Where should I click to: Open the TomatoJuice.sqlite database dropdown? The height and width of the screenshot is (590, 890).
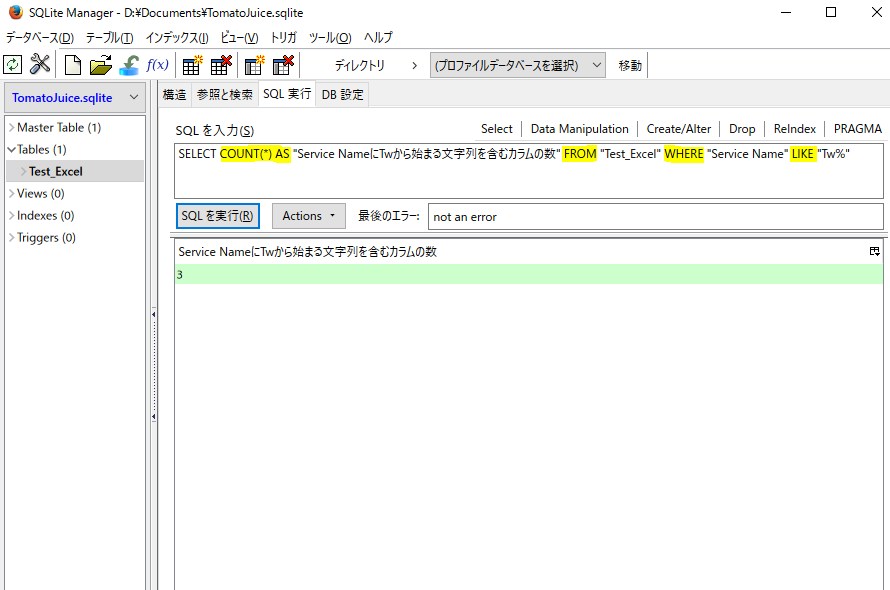click(x=76, y=97)
